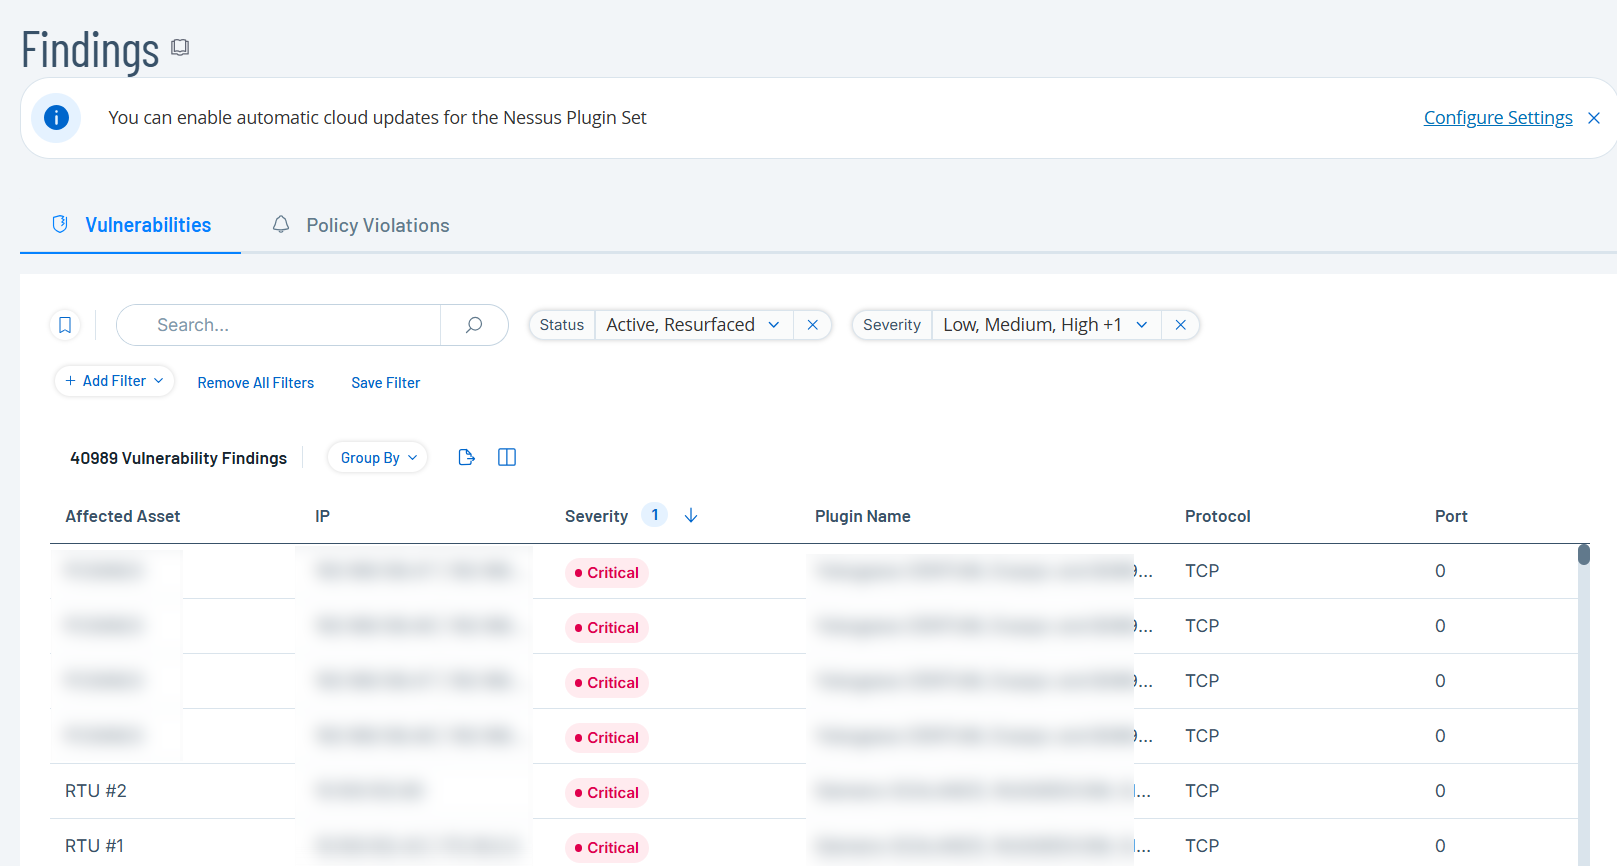Click the export findings icon
Viewport: 1617px width, 866px height.
(x=466, y=457)
